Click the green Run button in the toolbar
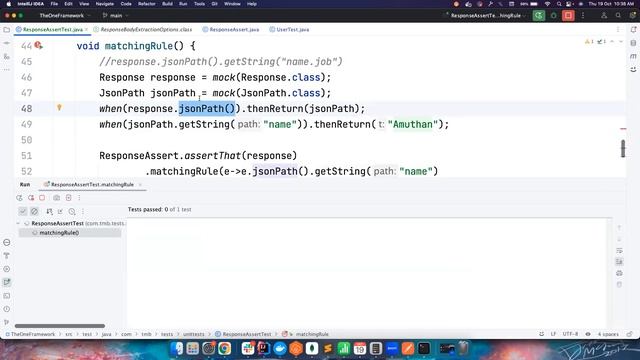The height and width of the screenshot is (360, 640). pyautogui.click(x=539, y=16)
